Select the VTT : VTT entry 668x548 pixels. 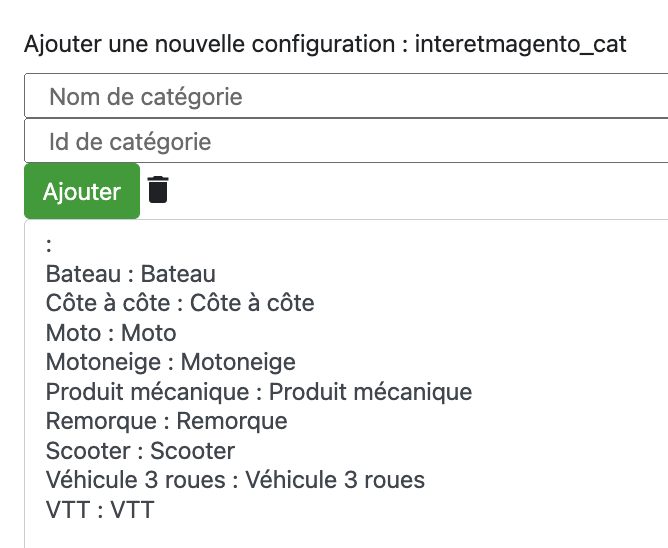pos(100,509)
